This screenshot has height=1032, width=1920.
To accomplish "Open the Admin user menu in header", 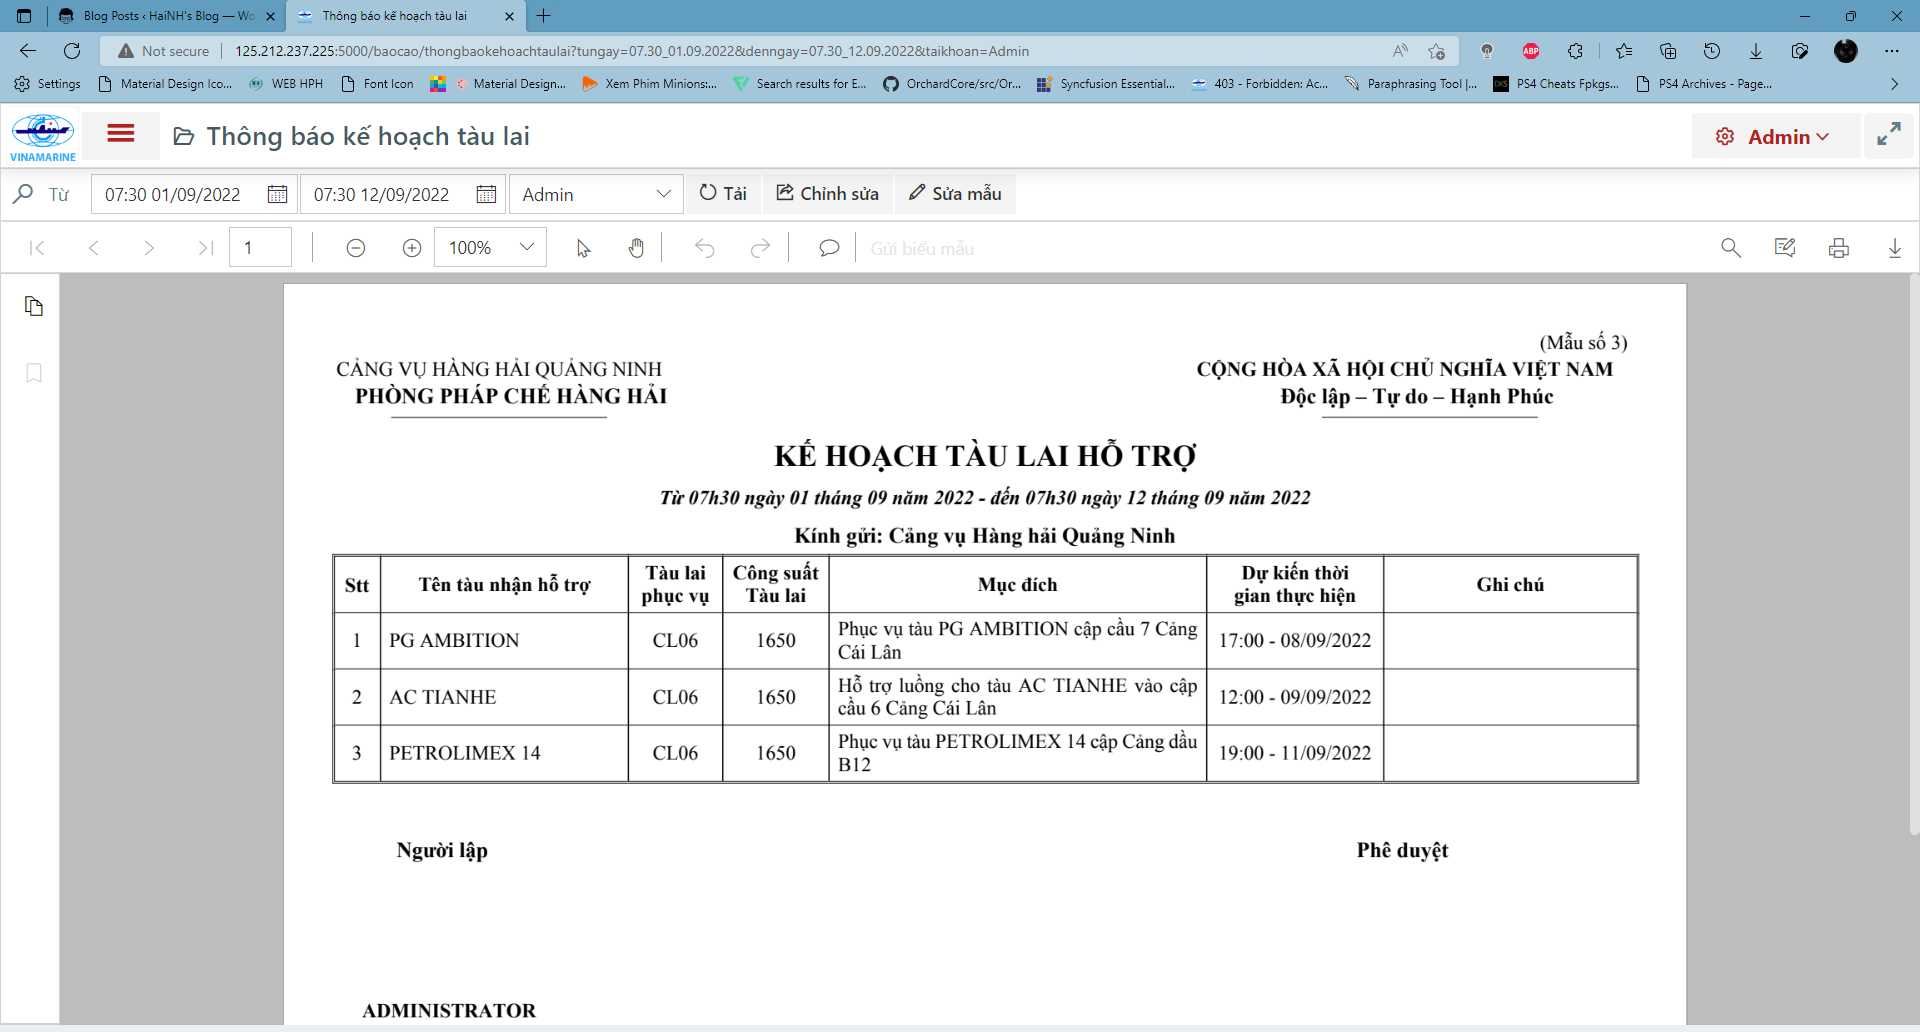I will coord(1774,136).
